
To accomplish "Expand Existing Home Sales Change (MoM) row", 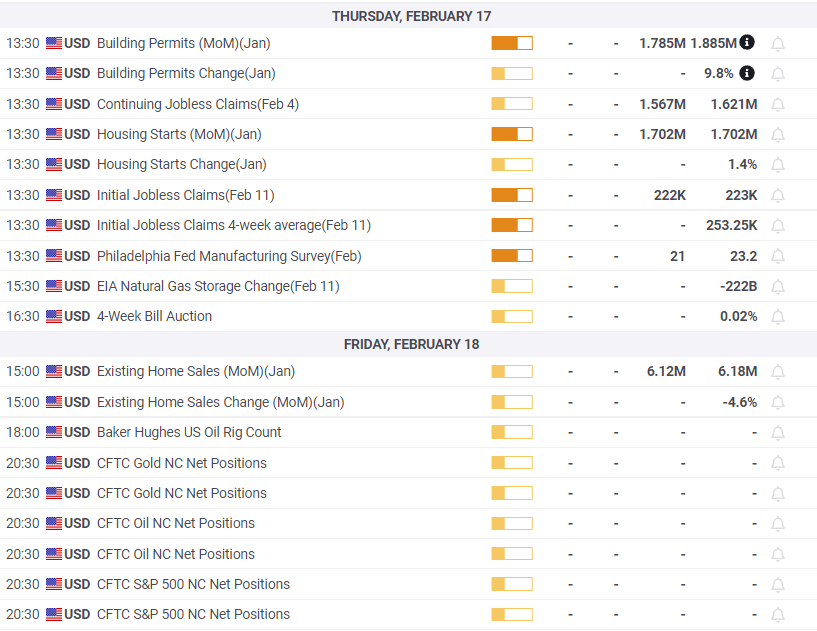I will pyautogui.click(x=220, y=402).
